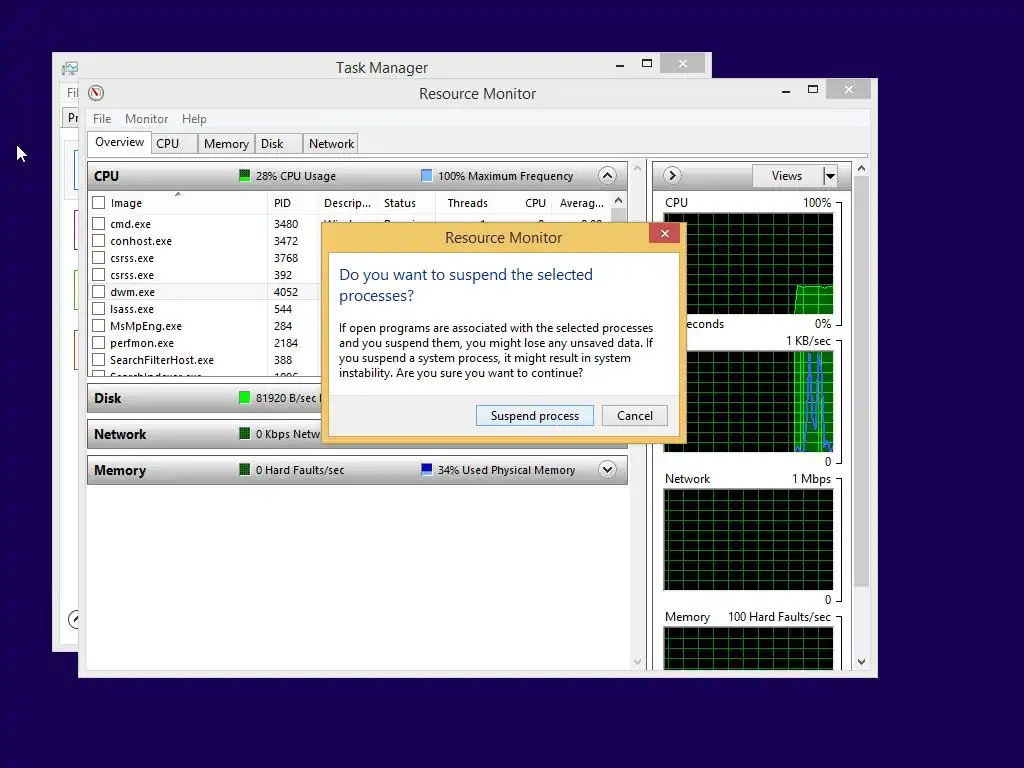
Task: Check the csrss.exe PID 392 checkbox
Action: 99,275
